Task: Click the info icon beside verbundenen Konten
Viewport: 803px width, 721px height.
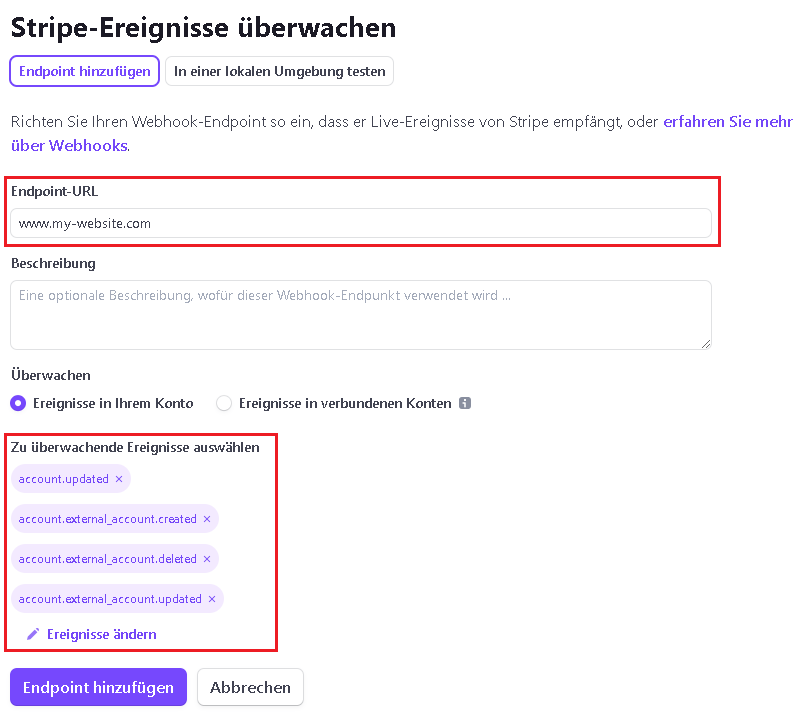Action: click(x=464, y=404)
